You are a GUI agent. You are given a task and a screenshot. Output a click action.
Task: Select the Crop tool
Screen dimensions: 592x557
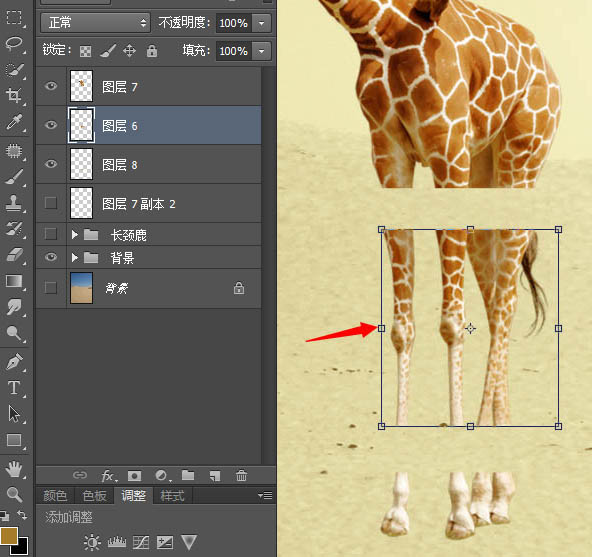click(14, 96)
